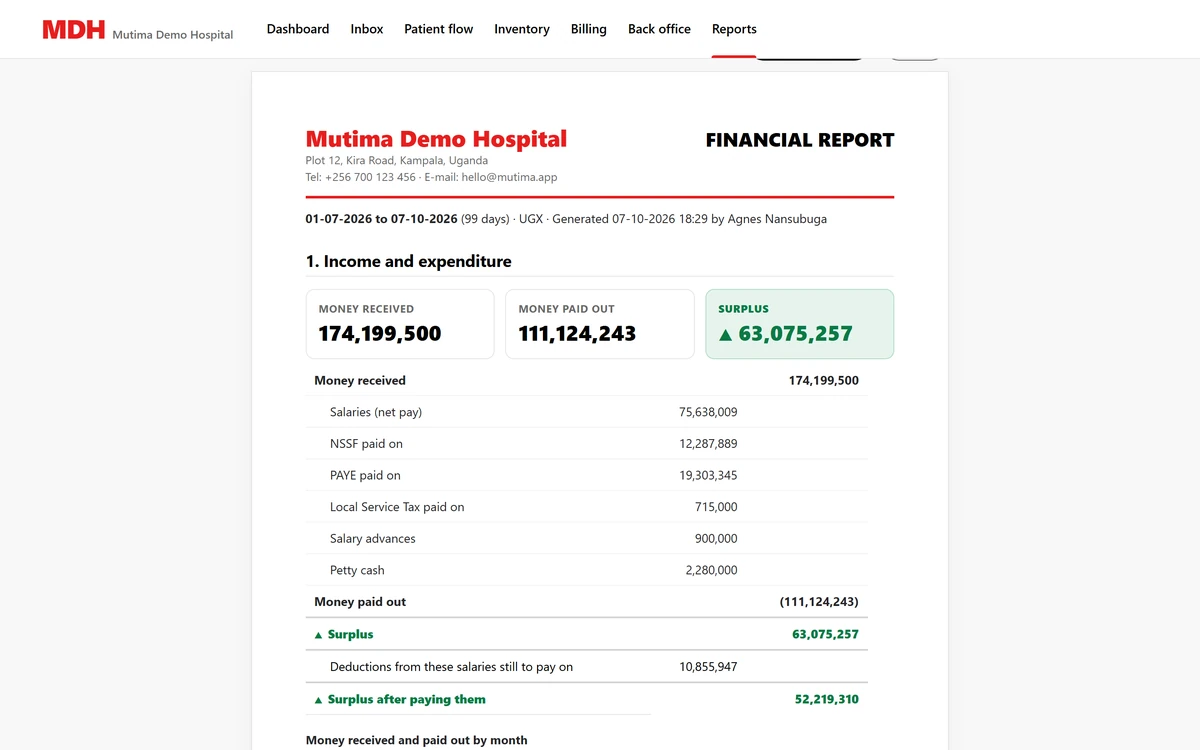Click the 10,855,947 amount
Viewport: 1200px width, 750px height.
[x=708, y=667]
